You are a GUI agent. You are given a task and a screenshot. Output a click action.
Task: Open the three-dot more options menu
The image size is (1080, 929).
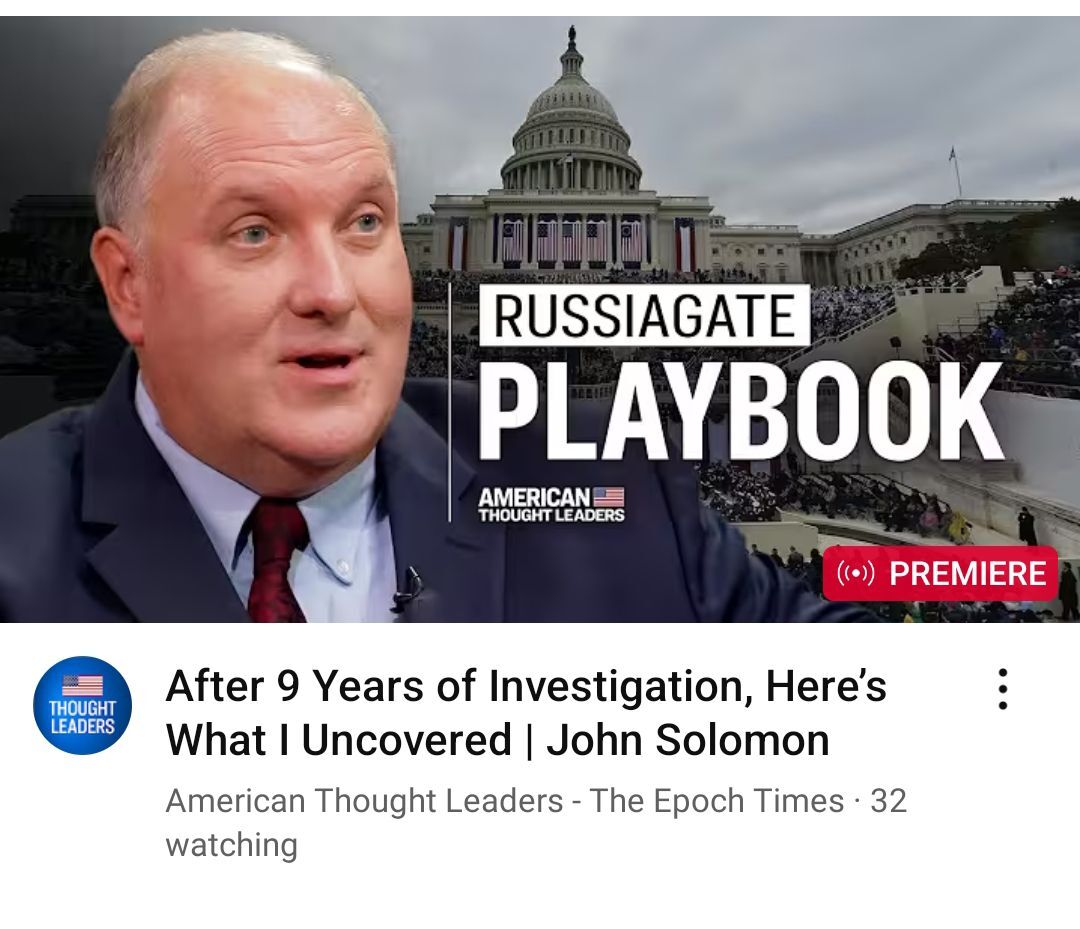coord(1003,688)
